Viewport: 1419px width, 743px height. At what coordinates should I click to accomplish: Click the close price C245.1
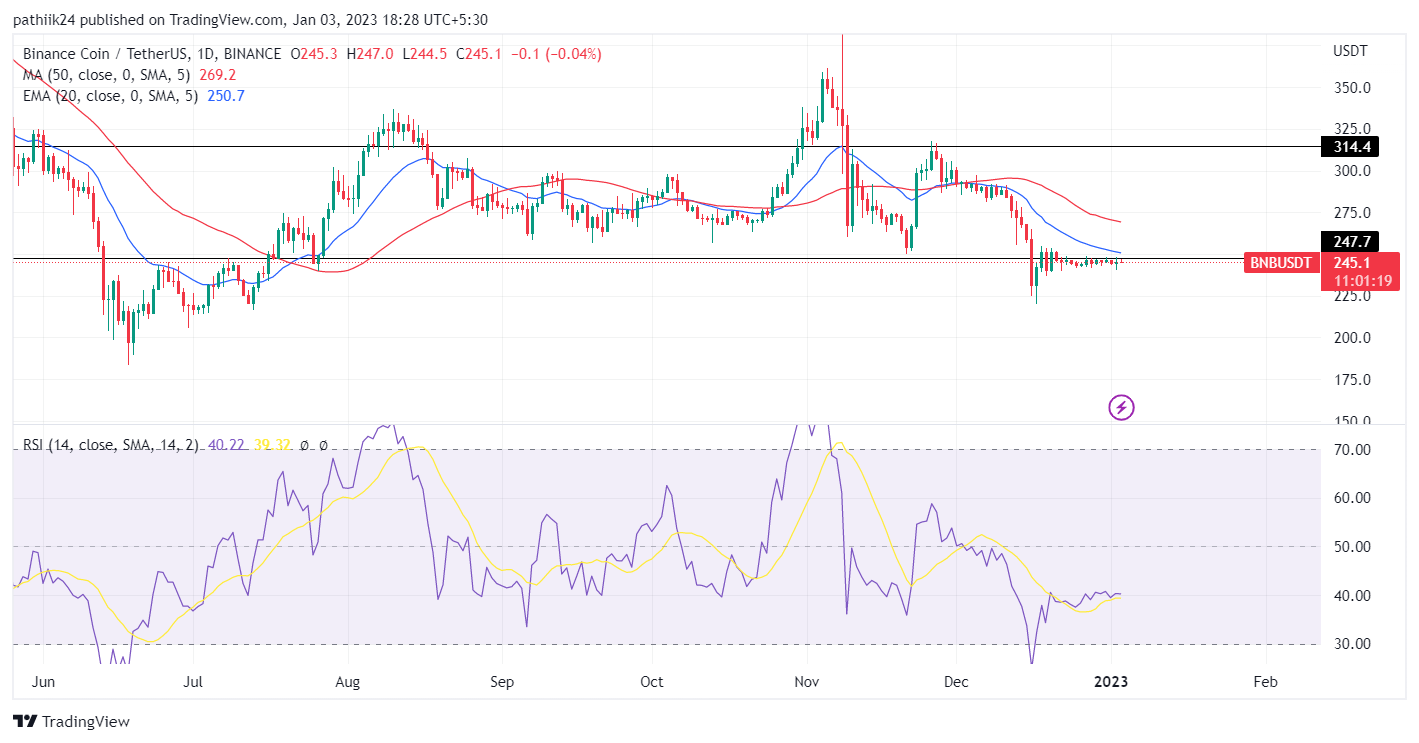480,54
